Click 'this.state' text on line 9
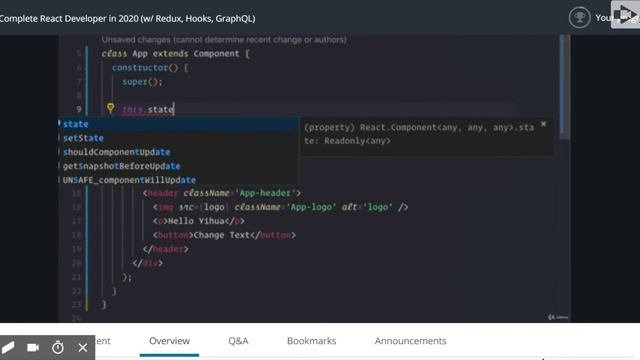The image size is (640, 360). point(148,109)
